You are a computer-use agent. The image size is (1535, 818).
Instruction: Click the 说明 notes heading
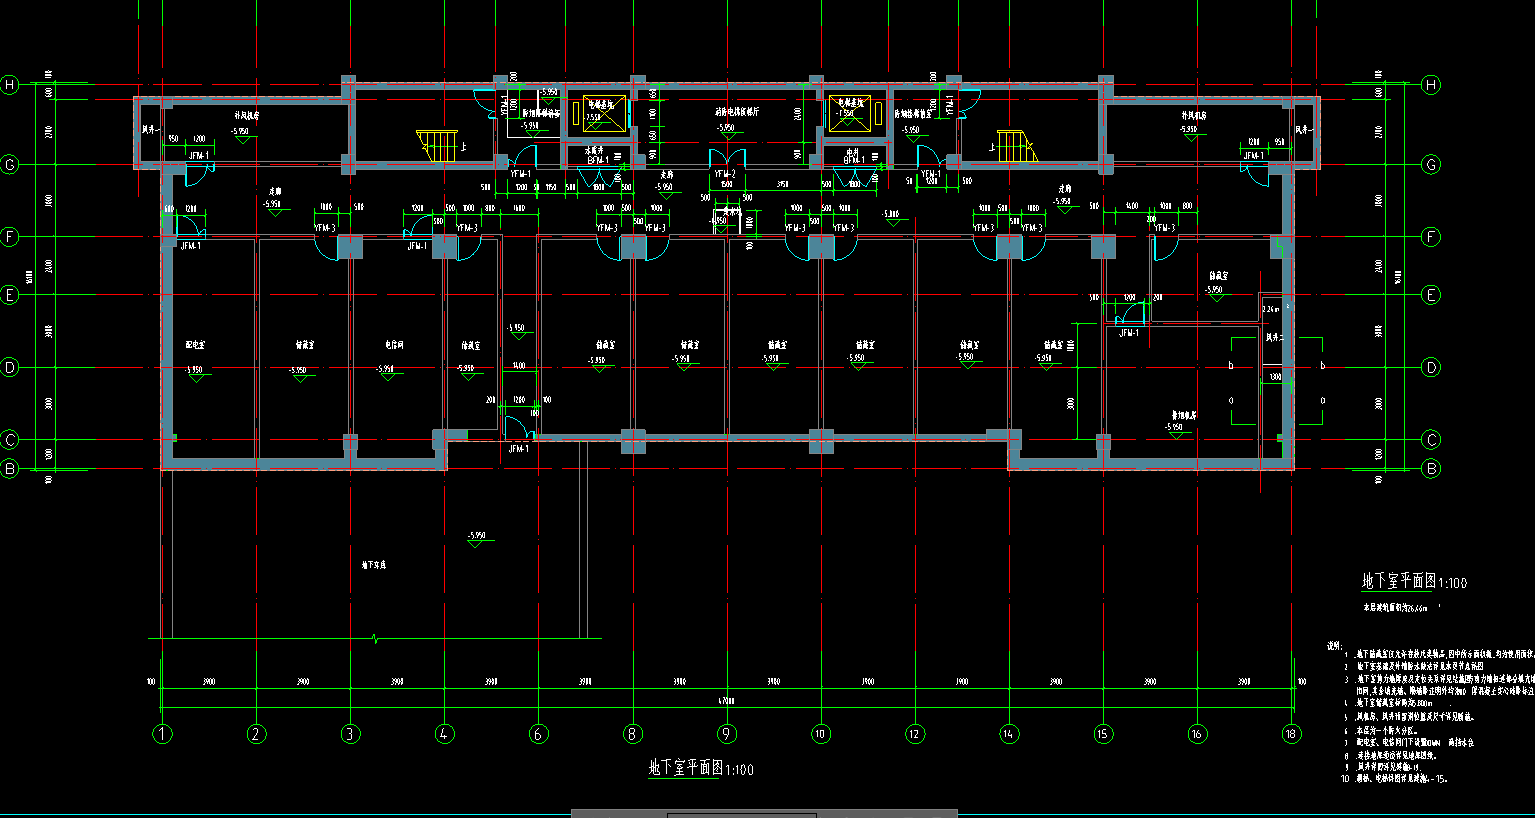(x=1333, y=646)
